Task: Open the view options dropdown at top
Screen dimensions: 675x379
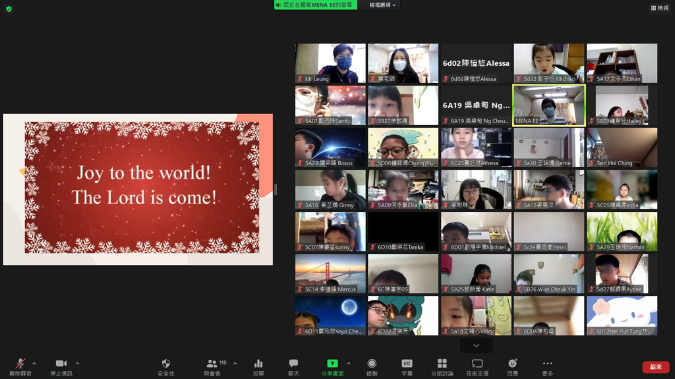Action: [383, 5]
